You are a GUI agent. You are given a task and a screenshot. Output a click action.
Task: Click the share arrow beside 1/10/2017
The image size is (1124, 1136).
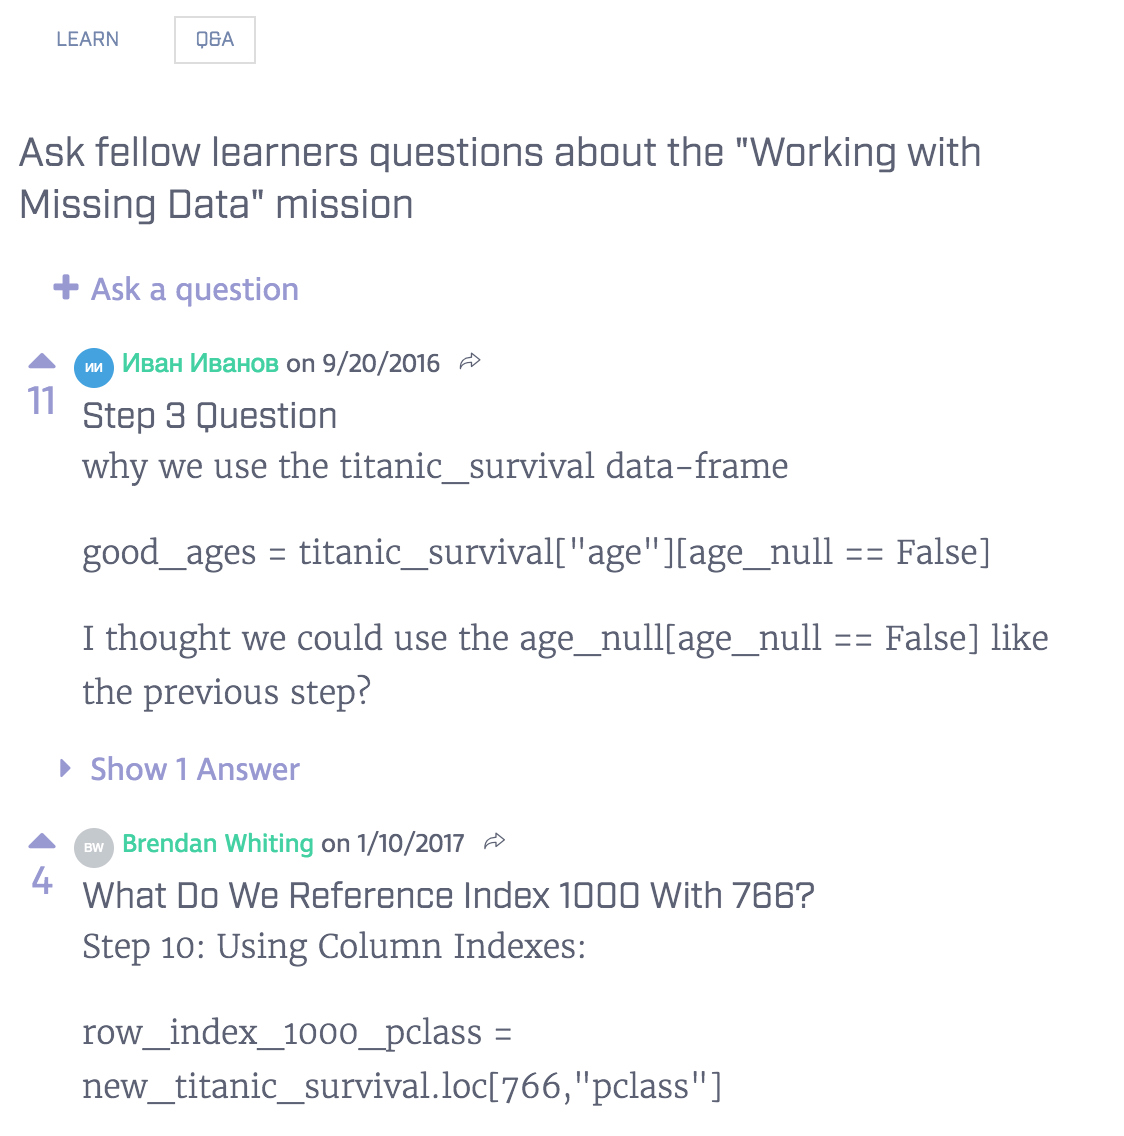tap(494, 842)
